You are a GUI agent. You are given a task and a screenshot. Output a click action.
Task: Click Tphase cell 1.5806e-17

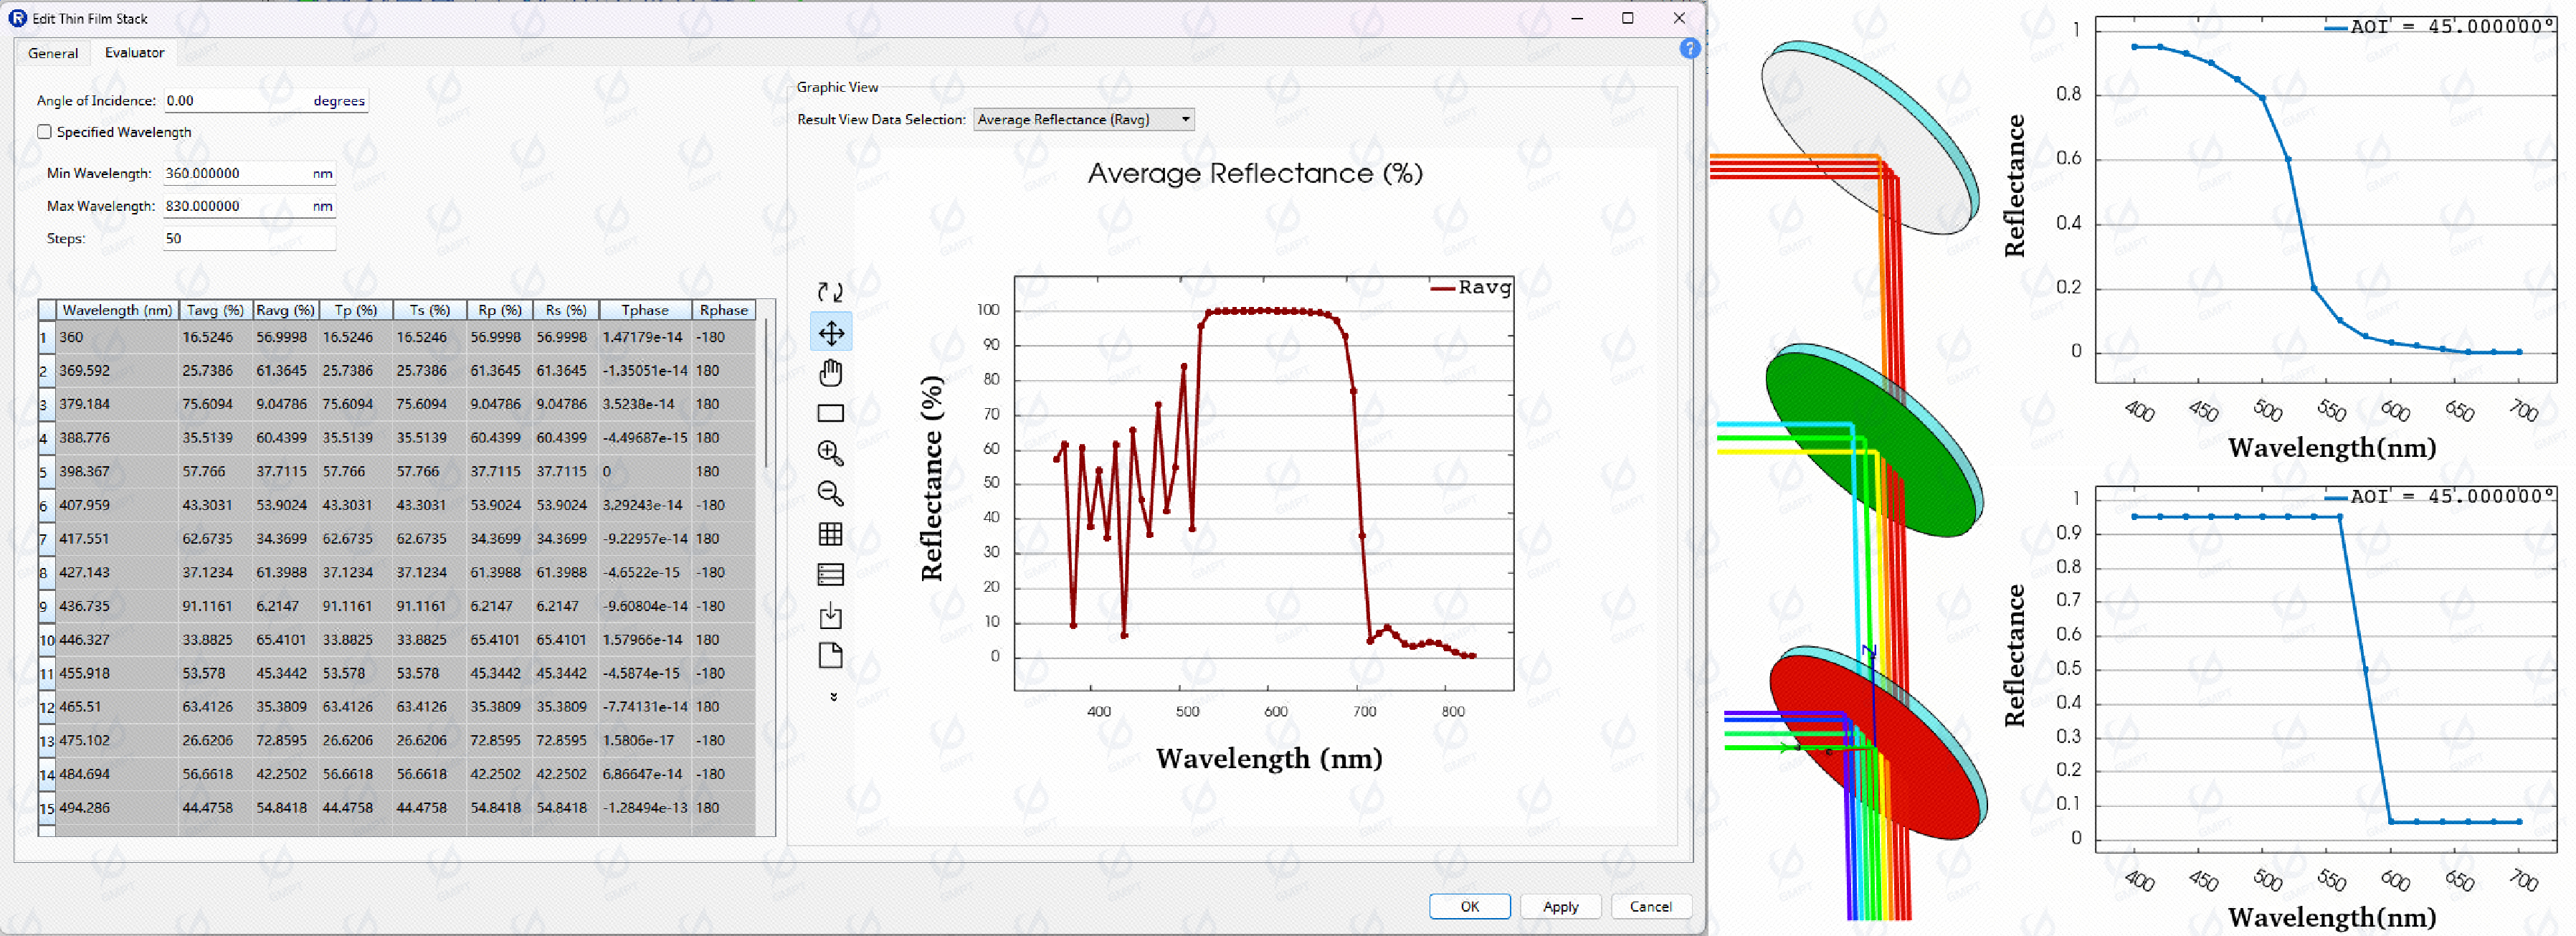tap(645, 741)
